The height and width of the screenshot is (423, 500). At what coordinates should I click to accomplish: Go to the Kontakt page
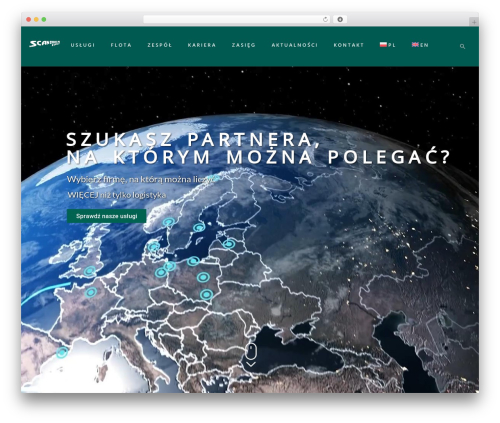click(349, 45)
